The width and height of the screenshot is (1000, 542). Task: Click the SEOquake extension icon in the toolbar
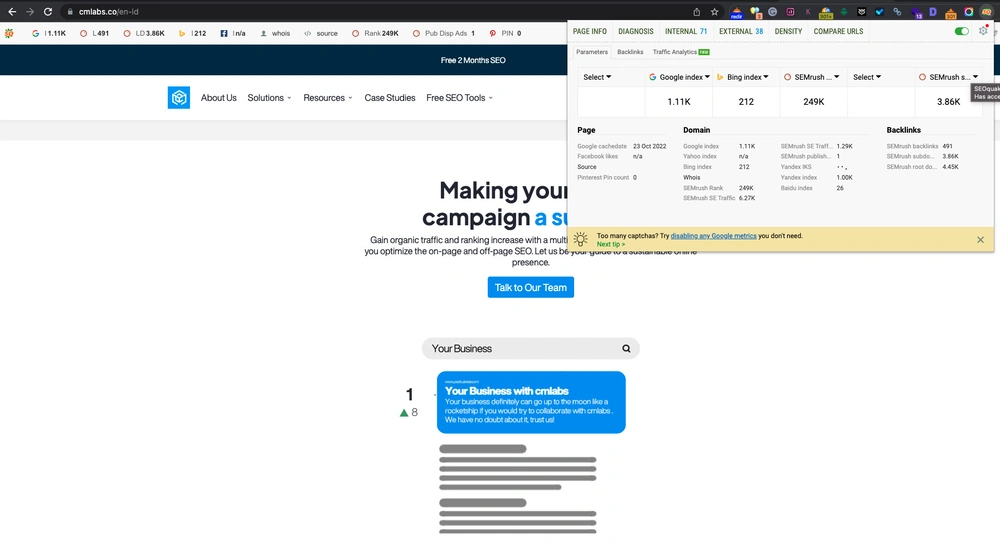(987, 11)
